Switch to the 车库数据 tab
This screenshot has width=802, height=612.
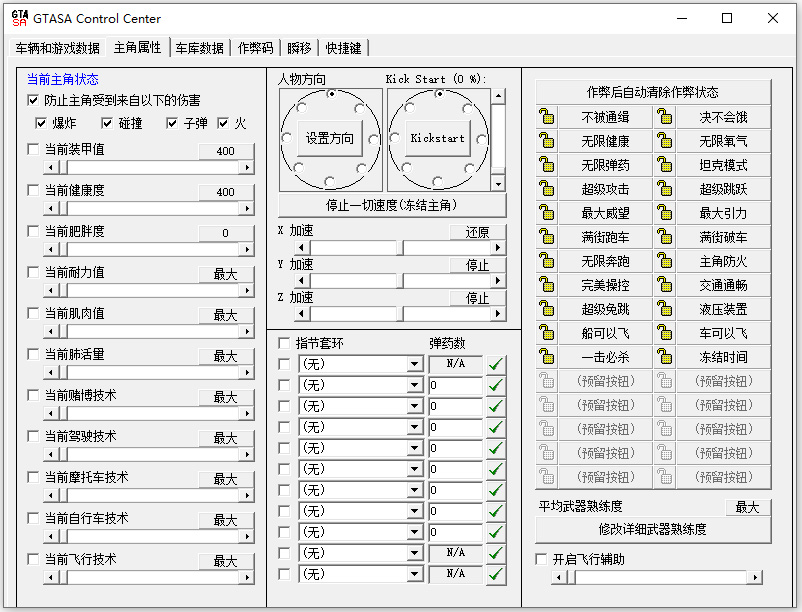click(x=199, y=47)
